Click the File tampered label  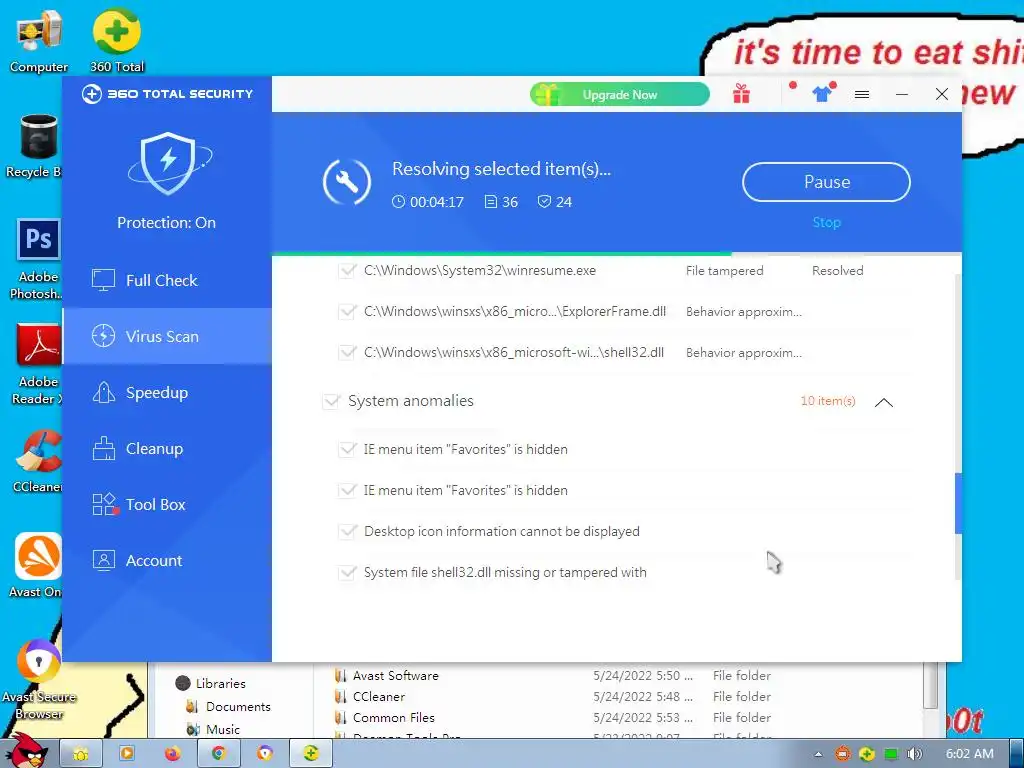(x=724, y=270)
